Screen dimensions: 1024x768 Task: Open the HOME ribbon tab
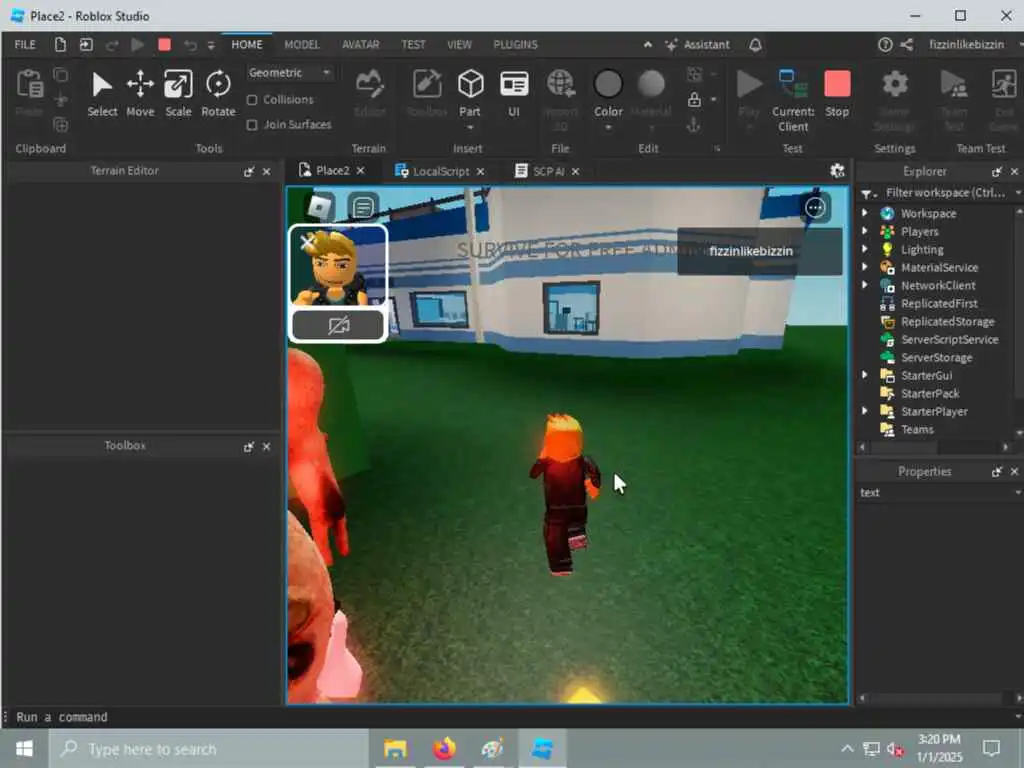pos(247,44)
